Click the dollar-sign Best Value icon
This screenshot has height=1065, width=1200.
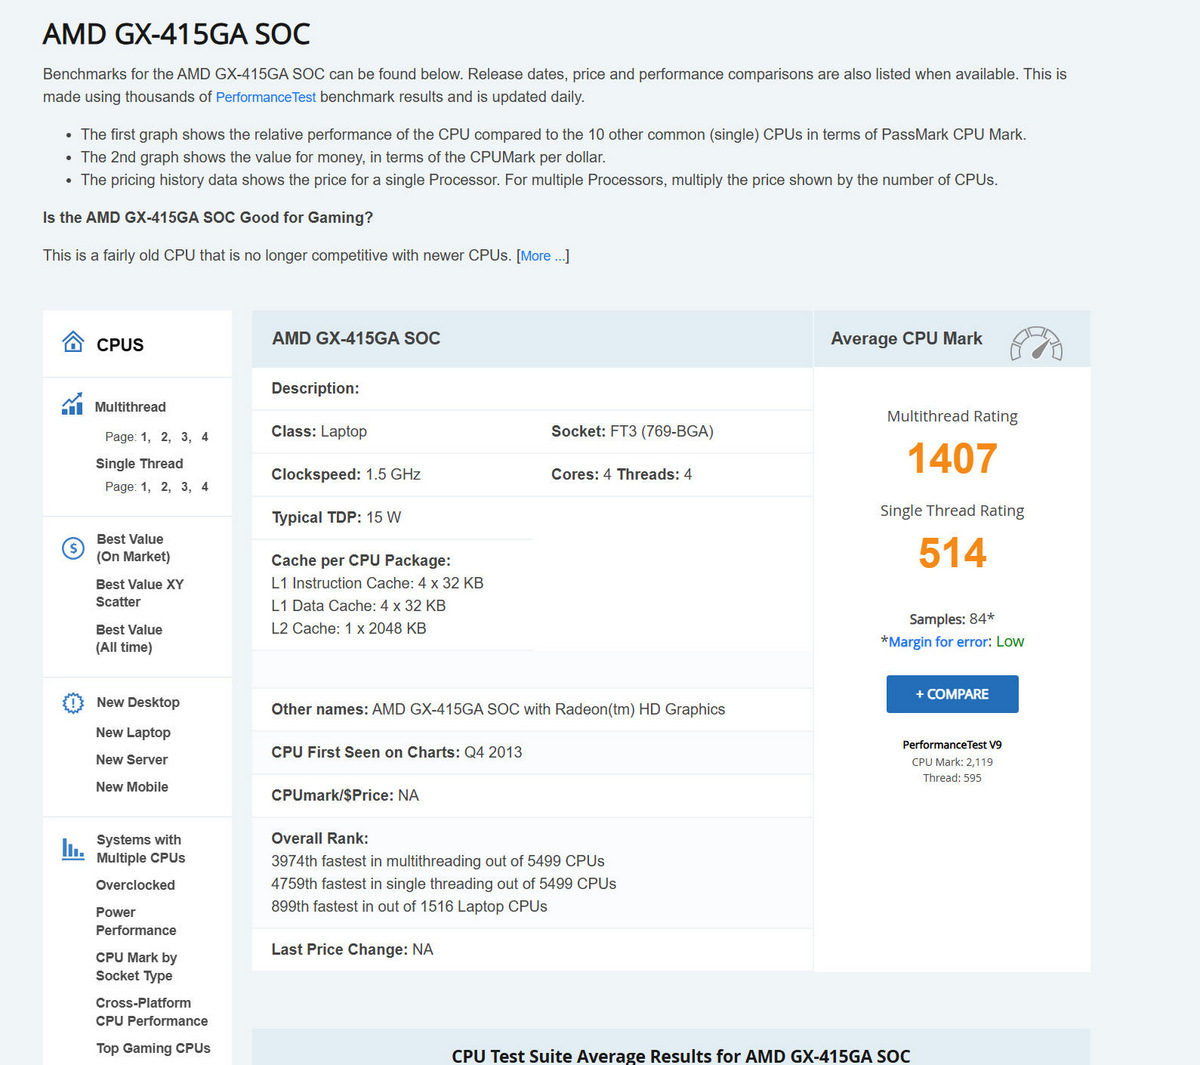pyautogui.click(x=72, y=548)
